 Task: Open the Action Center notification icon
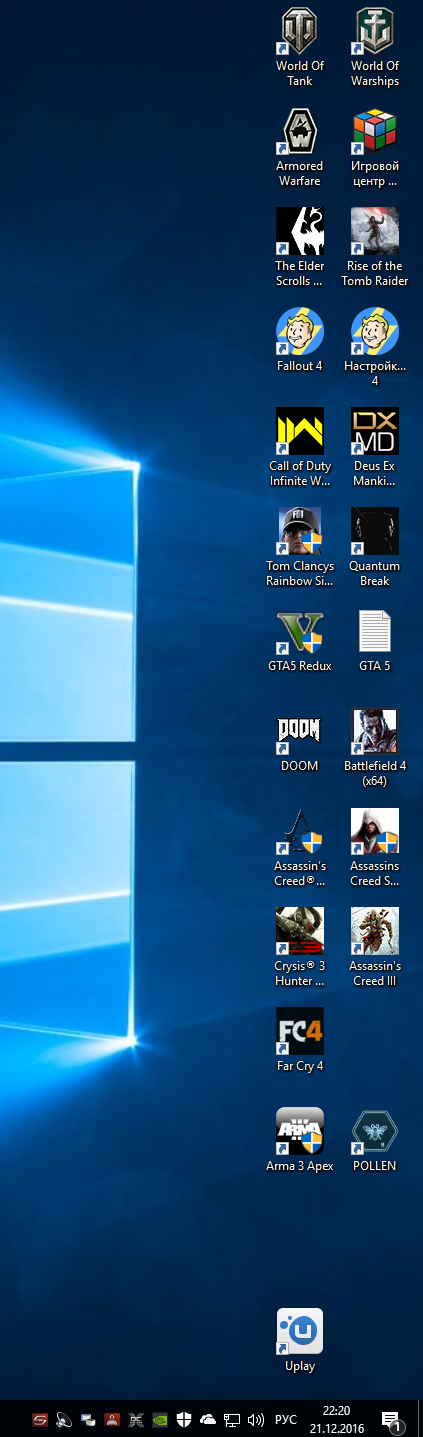tap(392, 1419)
